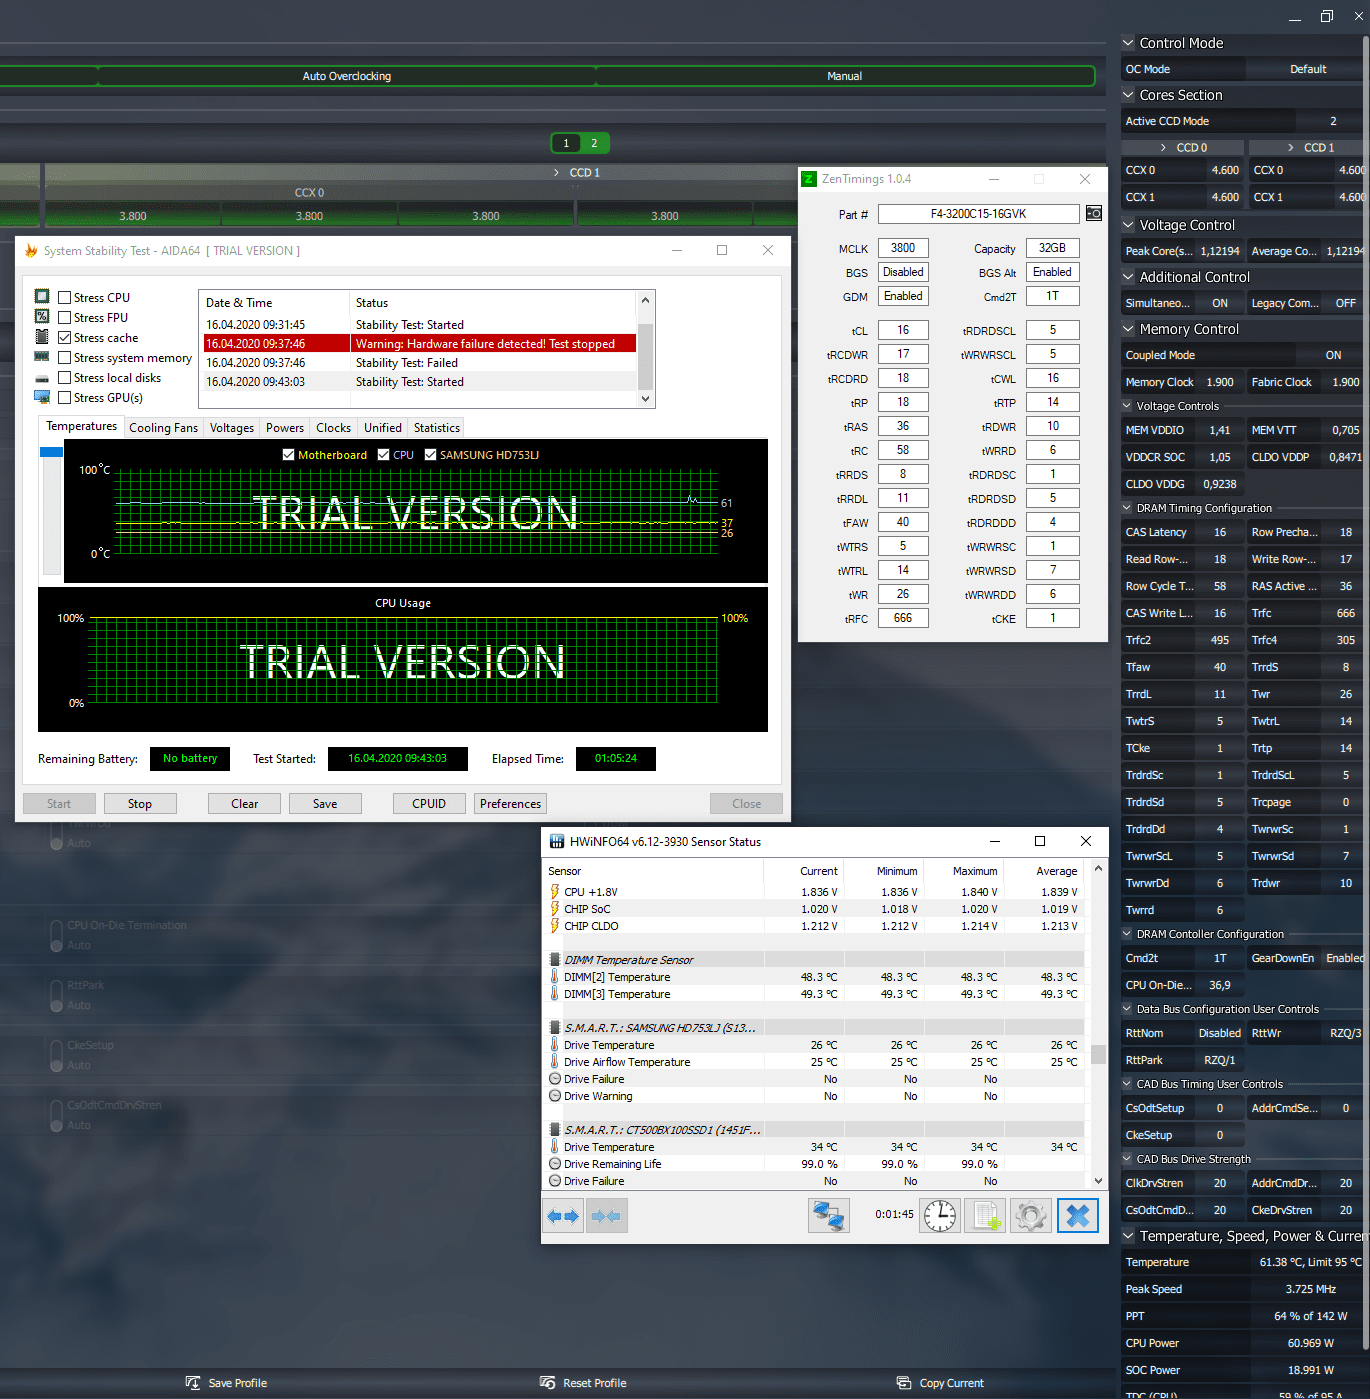Open the Clocks tab
The height and width of the screenshot is (1399, 1370).
(x=334, y=428)
